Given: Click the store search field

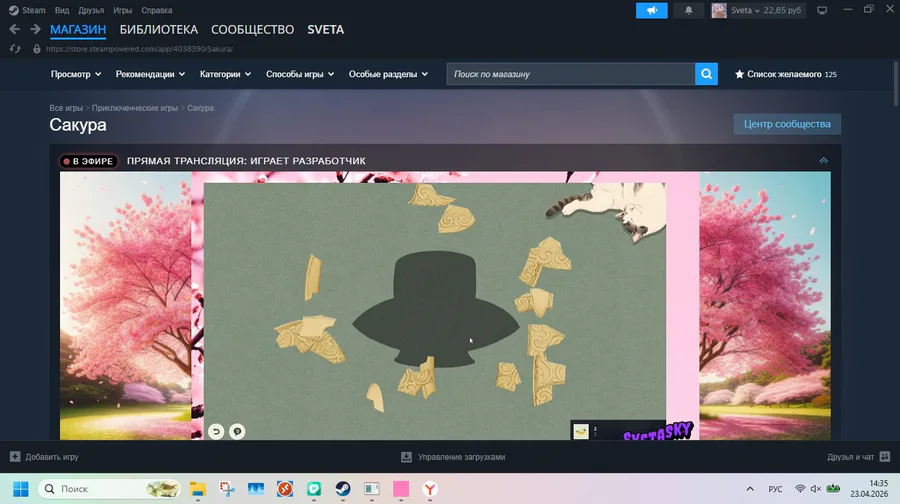Looking at the screenshot, I should coord(571,74).
